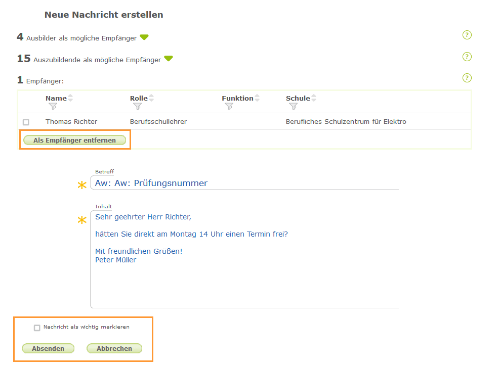Click the 'Rolle' column header text
This screenshot has width=500, height=367.
point(139,98)
